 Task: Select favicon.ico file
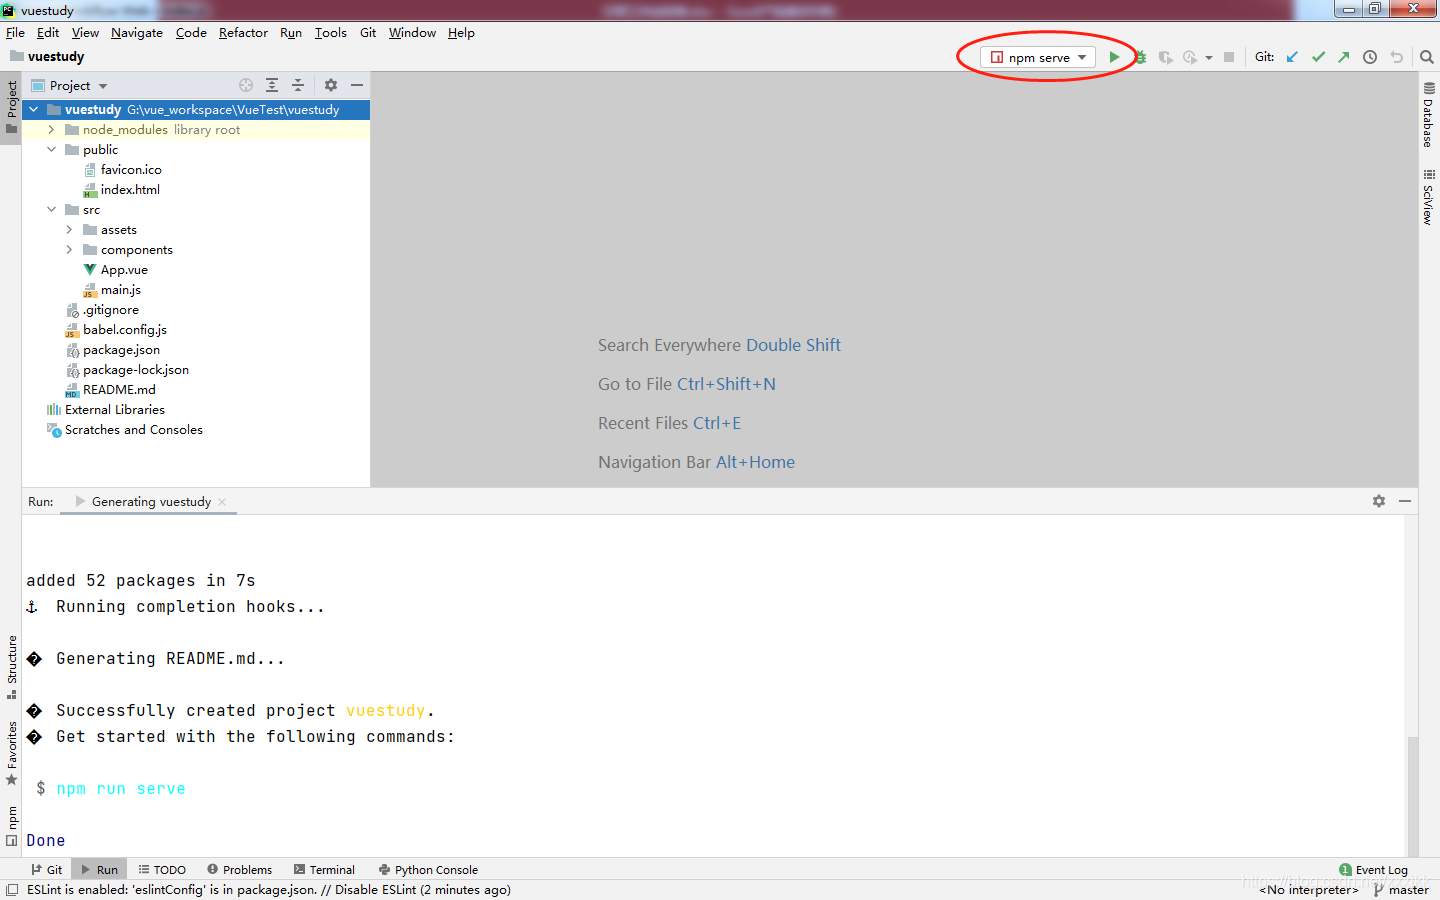pos(131,170)
